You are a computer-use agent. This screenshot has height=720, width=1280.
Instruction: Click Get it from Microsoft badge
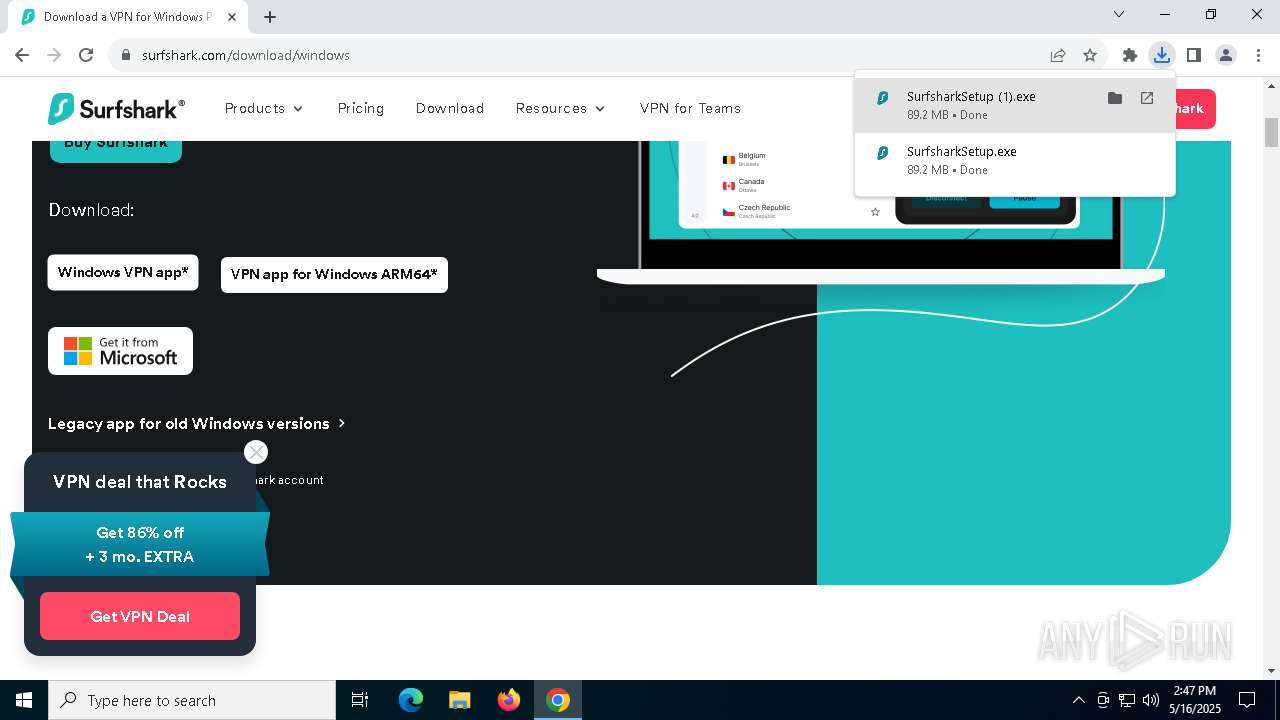120,351
